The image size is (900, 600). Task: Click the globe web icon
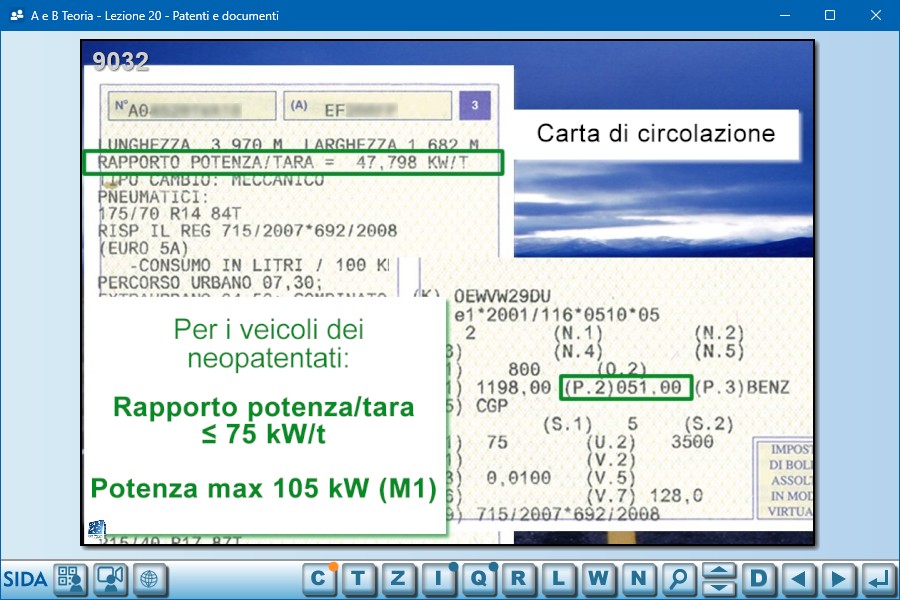[x=150, y=578]
